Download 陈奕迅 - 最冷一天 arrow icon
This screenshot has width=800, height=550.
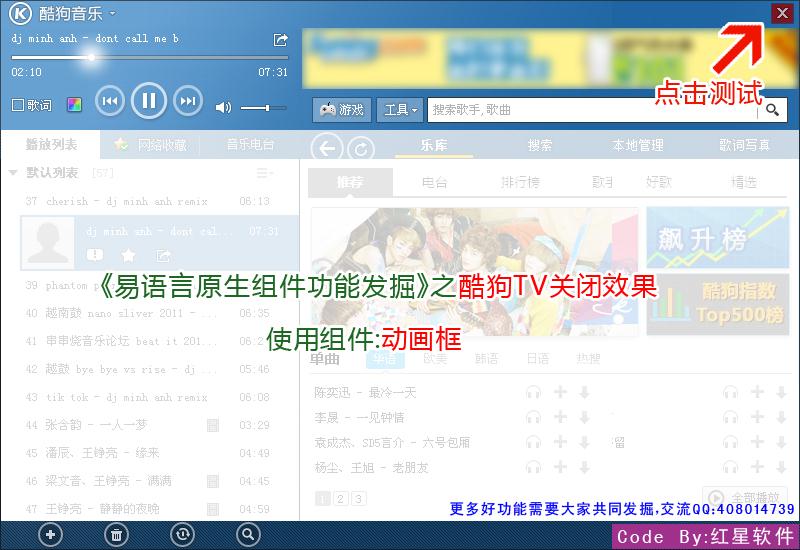pos(584,392)
